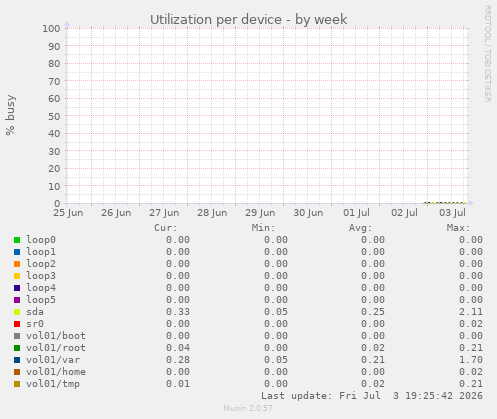Click sda max value 2.11
The image size is (497, 419).
[x=471, y=312]
